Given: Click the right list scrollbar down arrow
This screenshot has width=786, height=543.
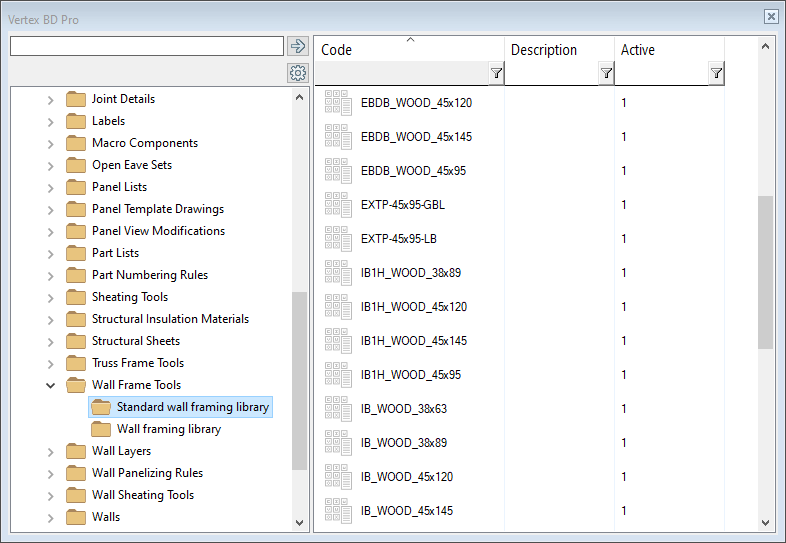Looking at the screenshot, I should tap(766, 523).
